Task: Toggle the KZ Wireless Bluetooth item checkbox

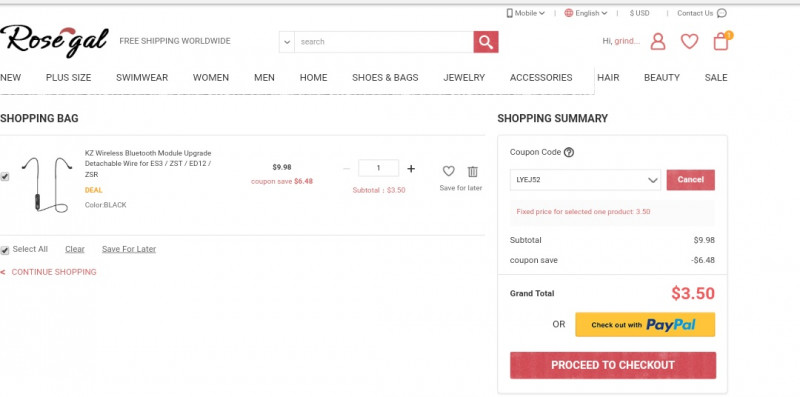Action: coord(5,177)
